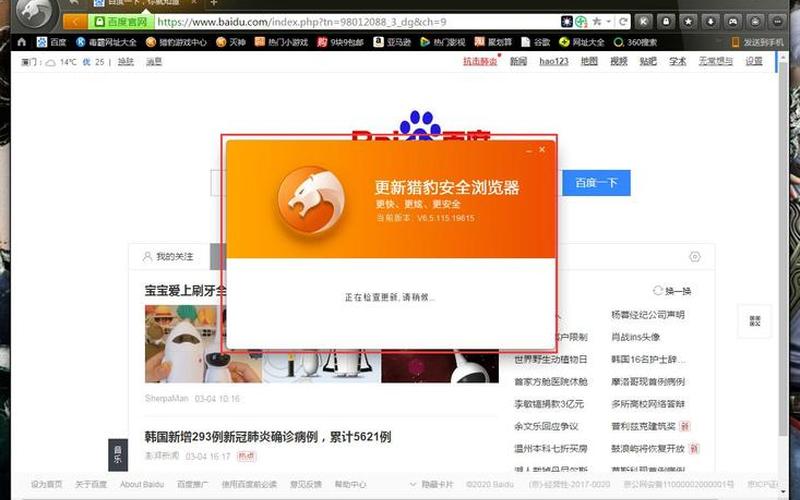Open 地图 in Baidu navigation

(x=589, y=61)
